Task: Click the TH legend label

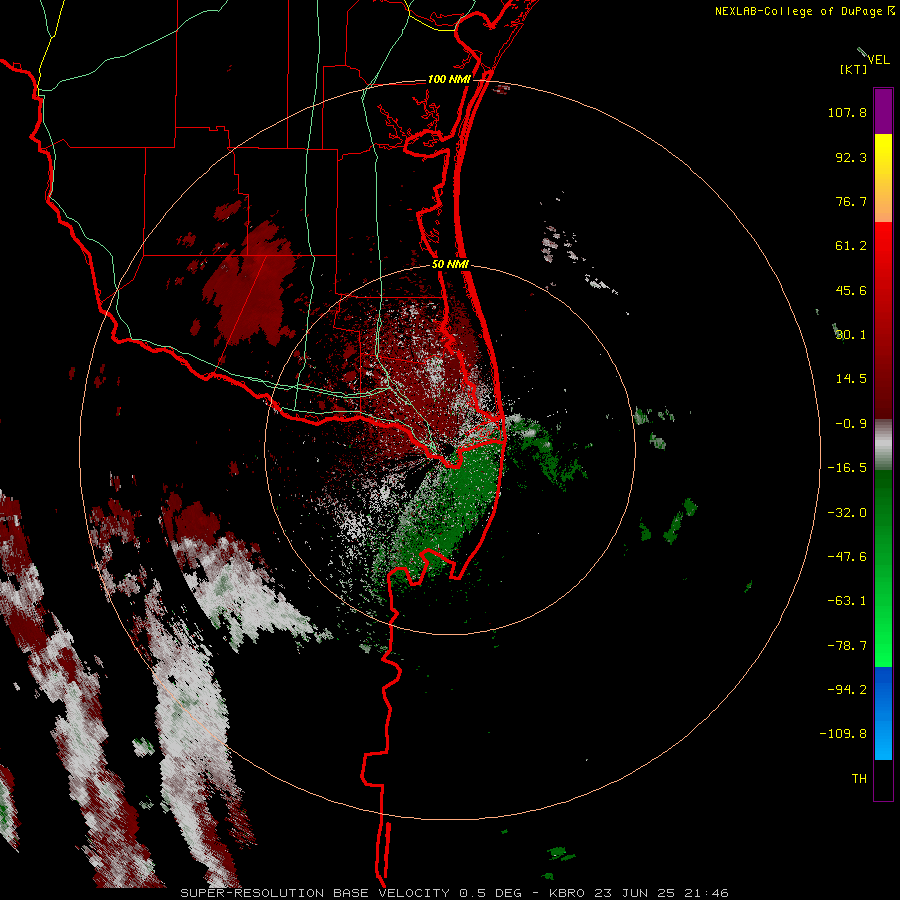Action: 859,779
